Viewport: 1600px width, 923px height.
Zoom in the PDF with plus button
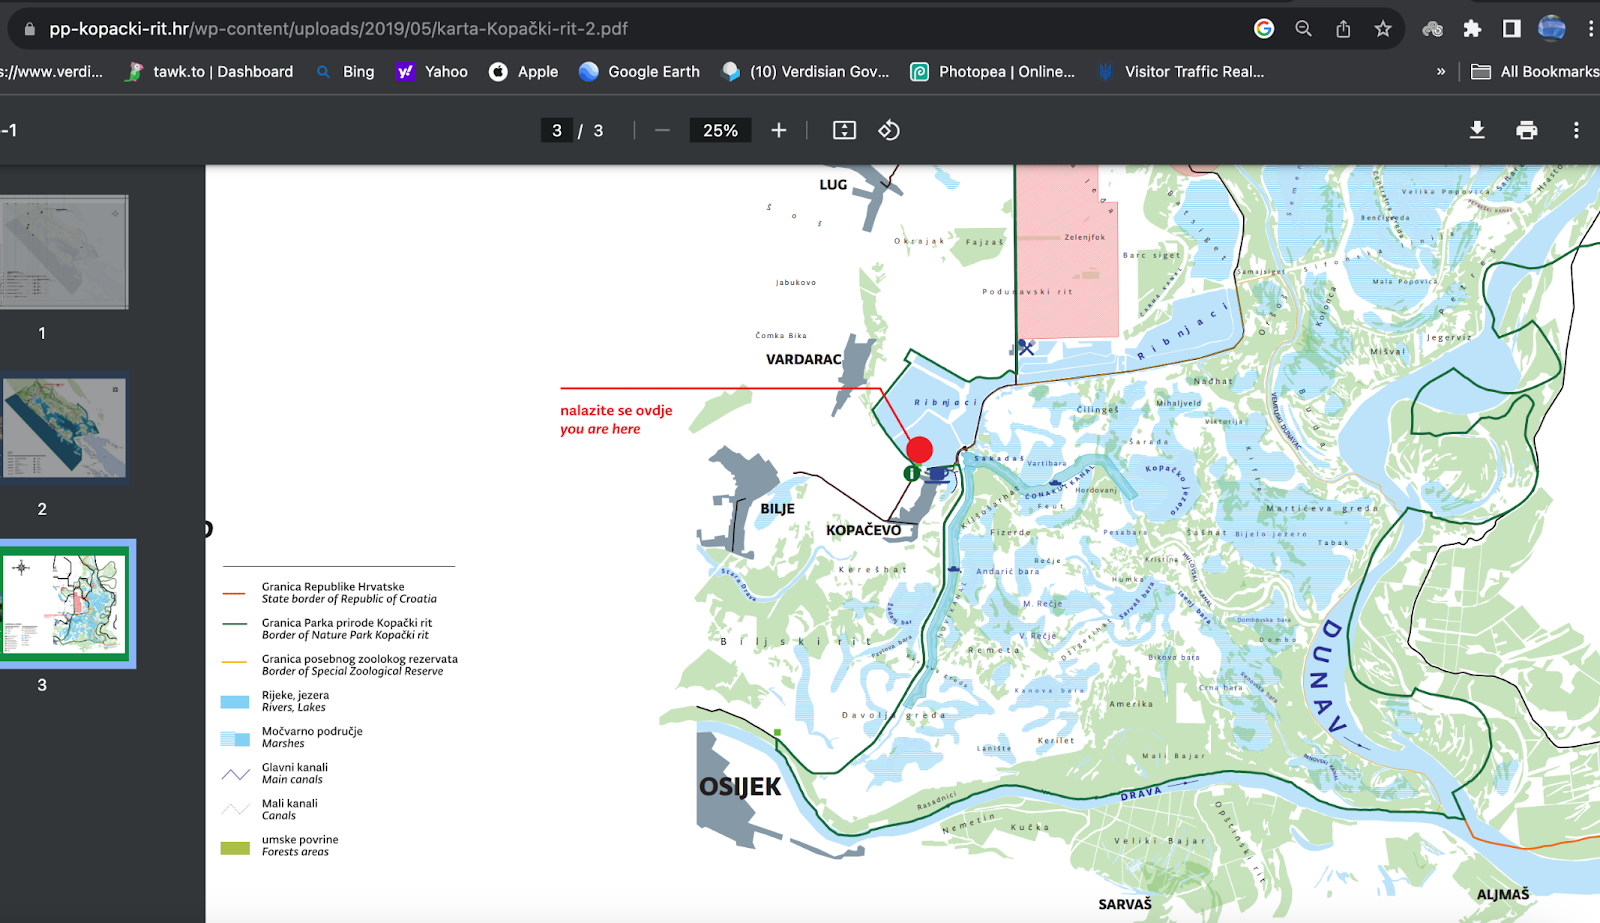(779, 130)
